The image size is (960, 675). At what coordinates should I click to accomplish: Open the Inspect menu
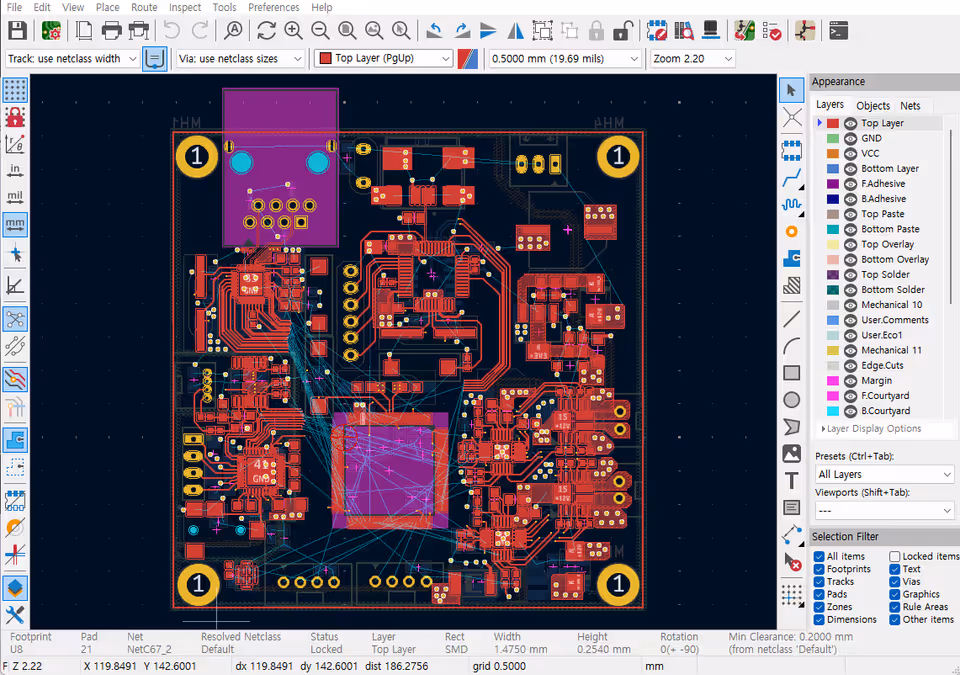tap(185, 7)
